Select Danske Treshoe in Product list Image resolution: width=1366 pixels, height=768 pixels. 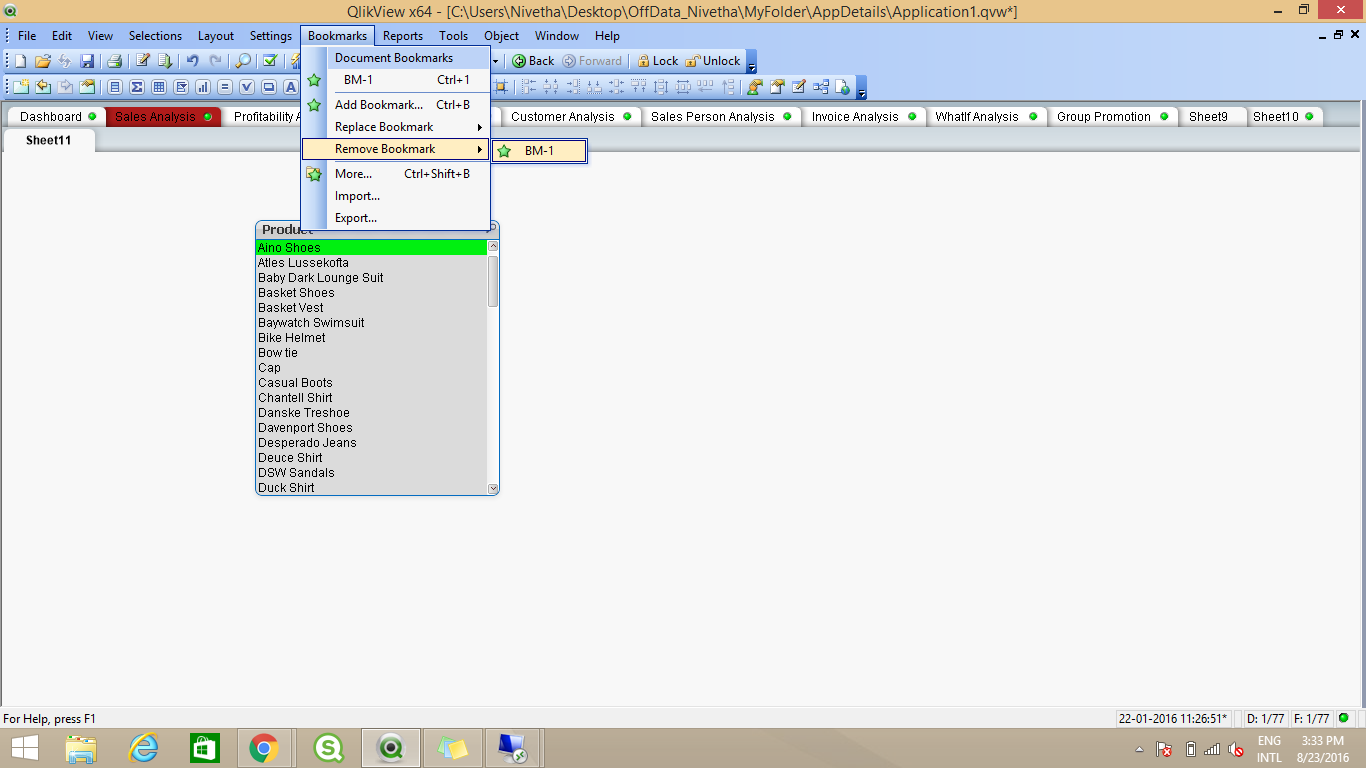[372, 413]
